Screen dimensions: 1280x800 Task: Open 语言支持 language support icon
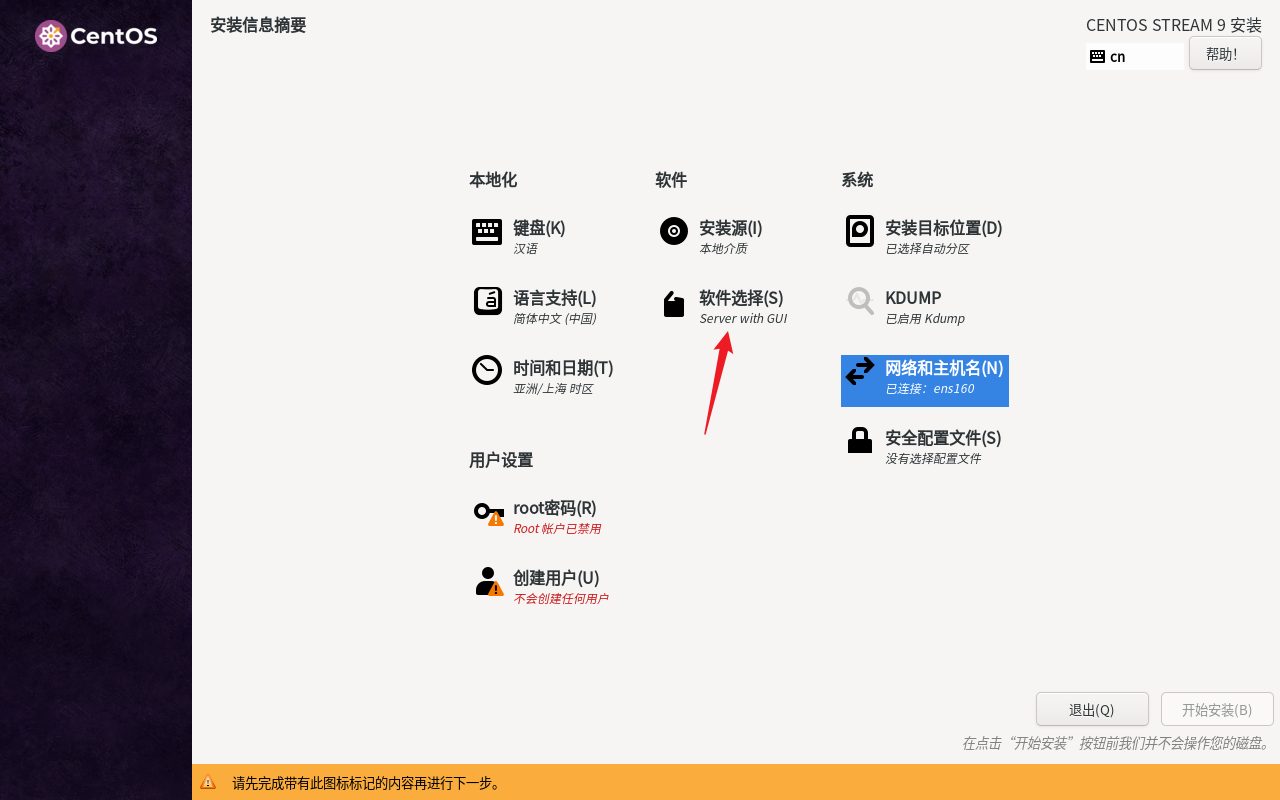point(487,301)
